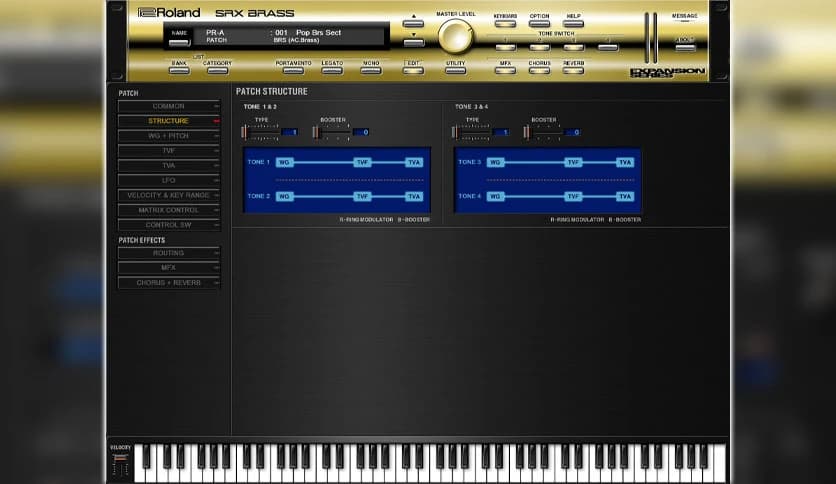The image size is (836, 484).
Task: Click the Tone 3 & 4 TYPE slider
Action: click(471, 132)
